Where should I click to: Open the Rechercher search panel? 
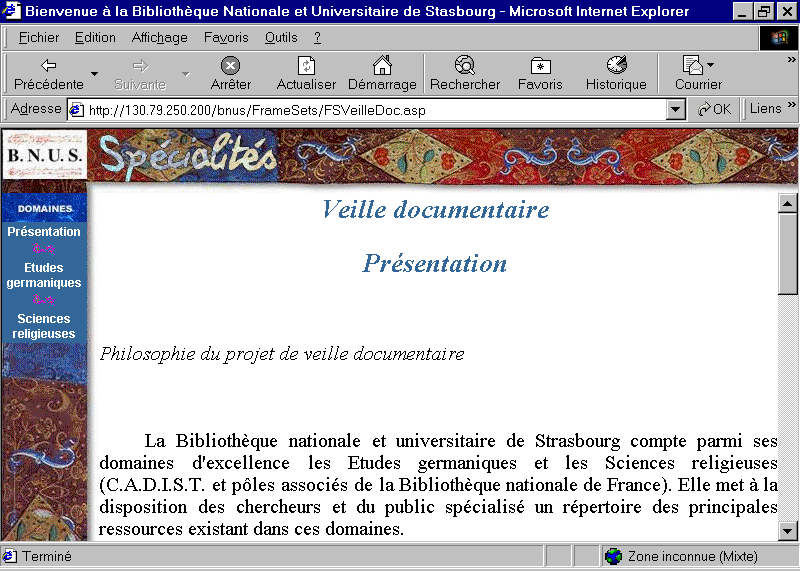coord(465,74)
